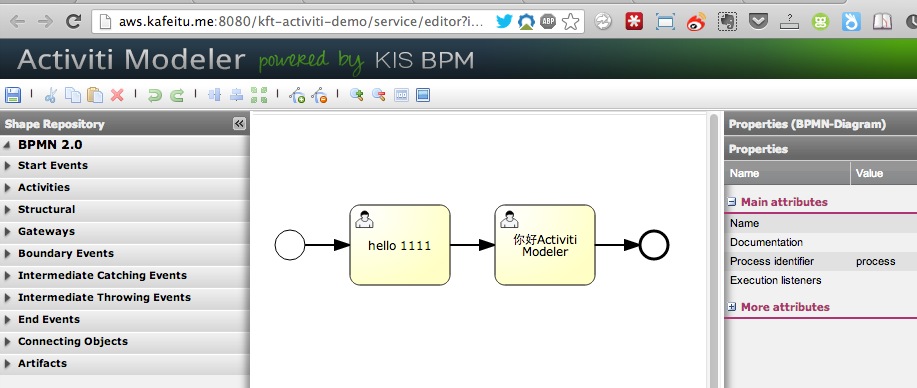Collapse the Main attributes section
Viewport: 917px width, 388px height.
pyautogui.click(x=732, y=202)
